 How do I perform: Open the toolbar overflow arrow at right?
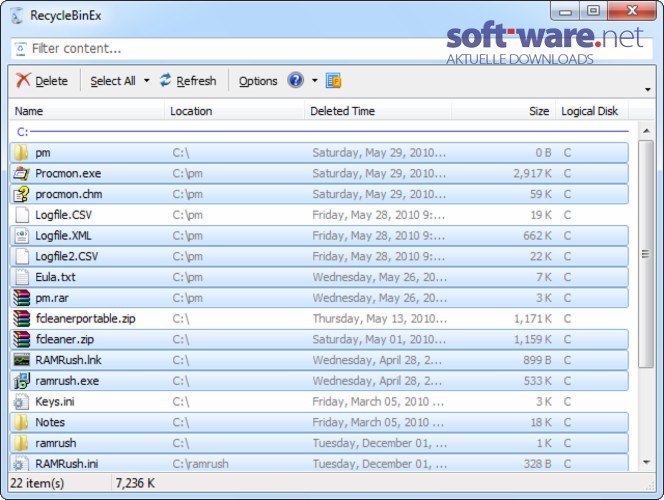coord(647,89)
